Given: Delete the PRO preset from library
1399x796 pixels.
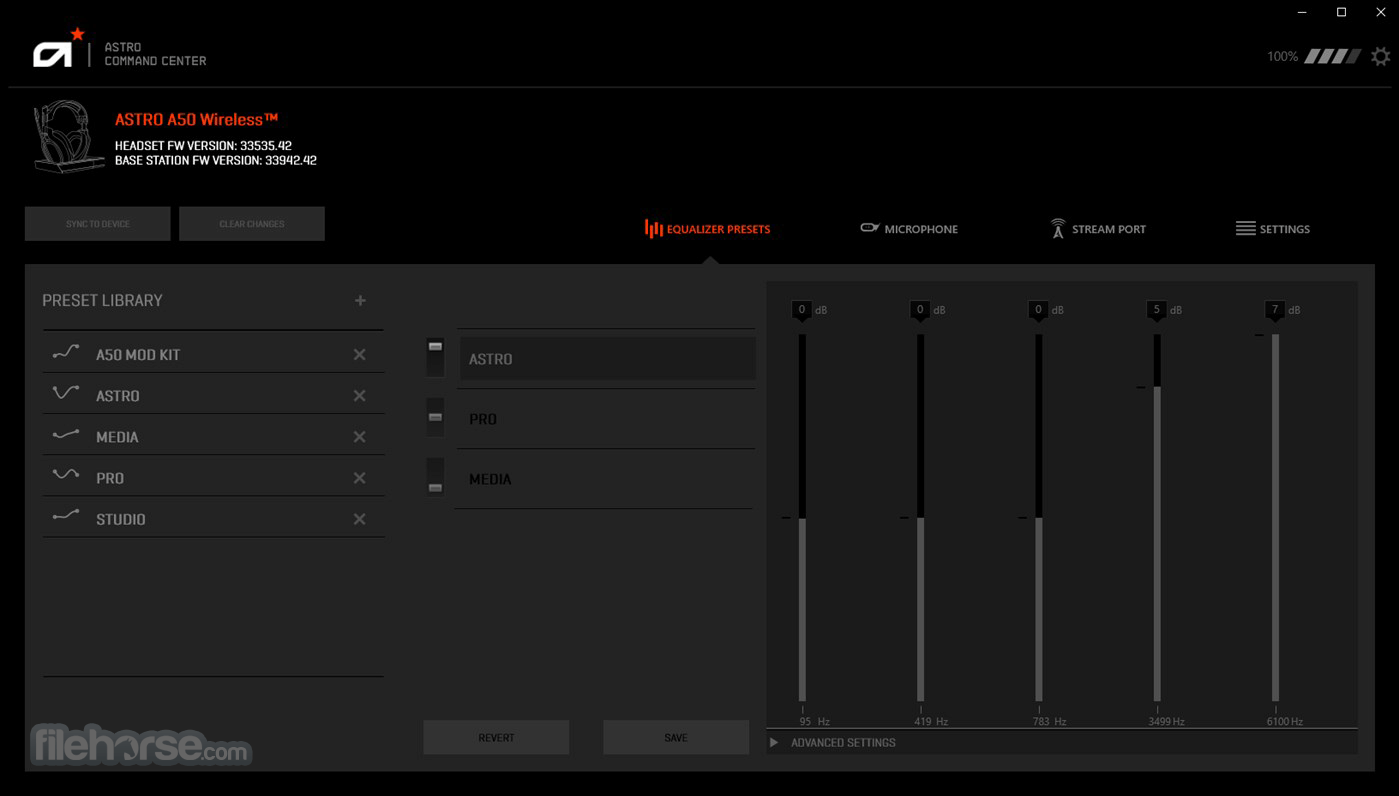Looking at the screenshot, I should point(360,478).
